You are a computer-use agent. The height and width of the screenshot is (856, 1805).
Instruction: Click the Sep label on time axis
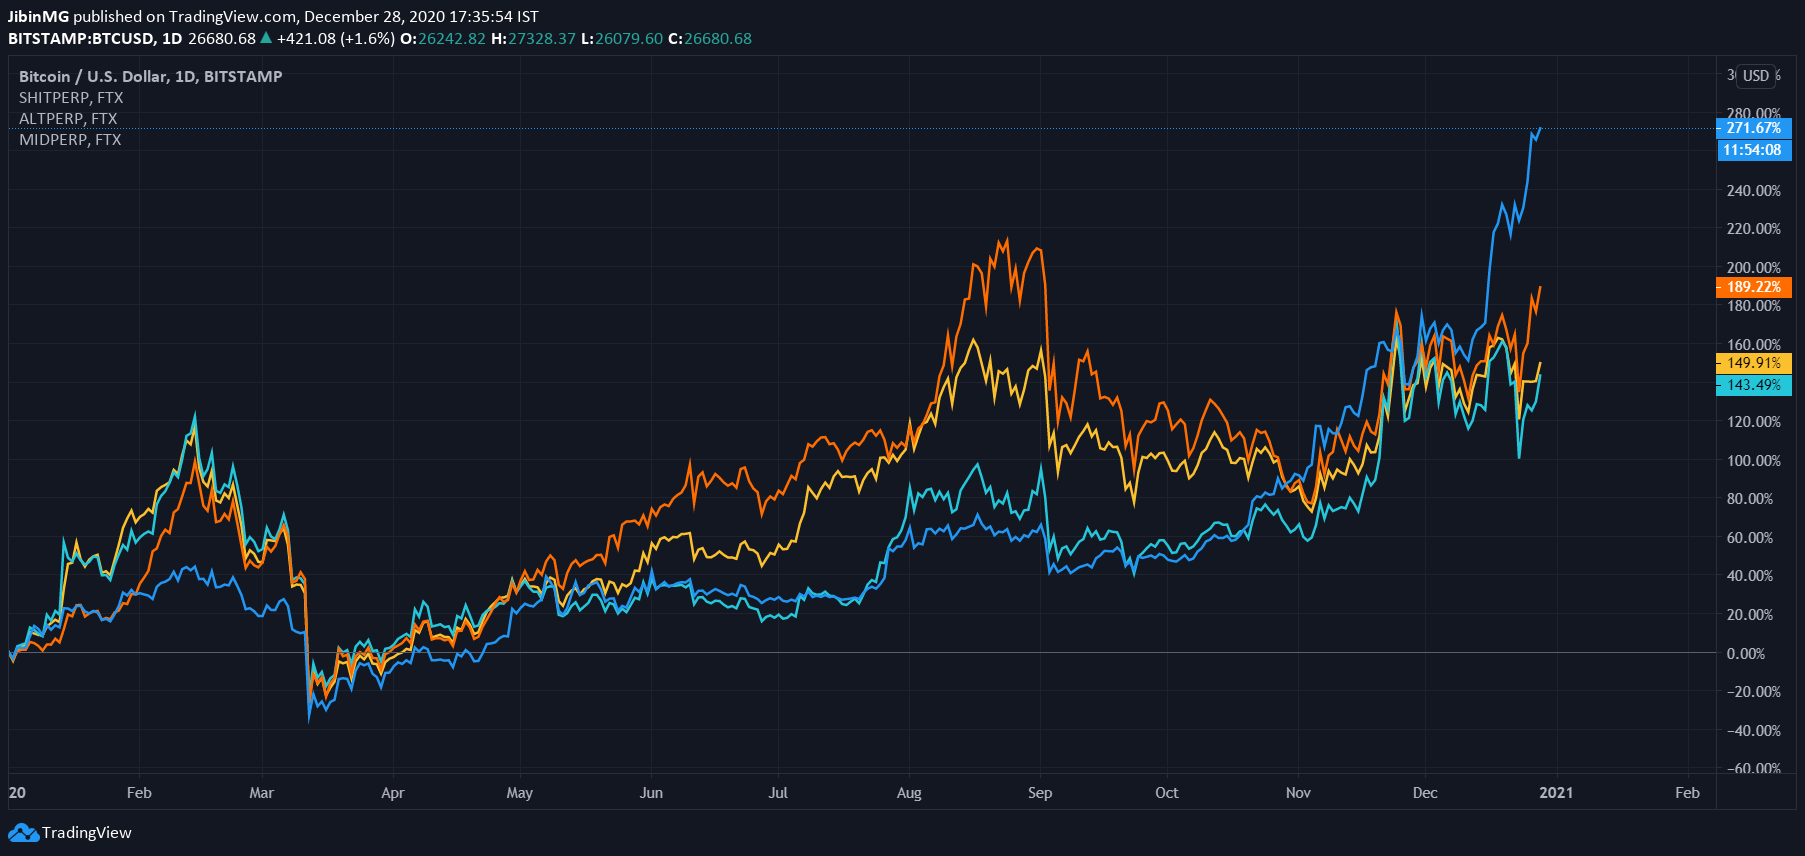(x=1040, y=792)
